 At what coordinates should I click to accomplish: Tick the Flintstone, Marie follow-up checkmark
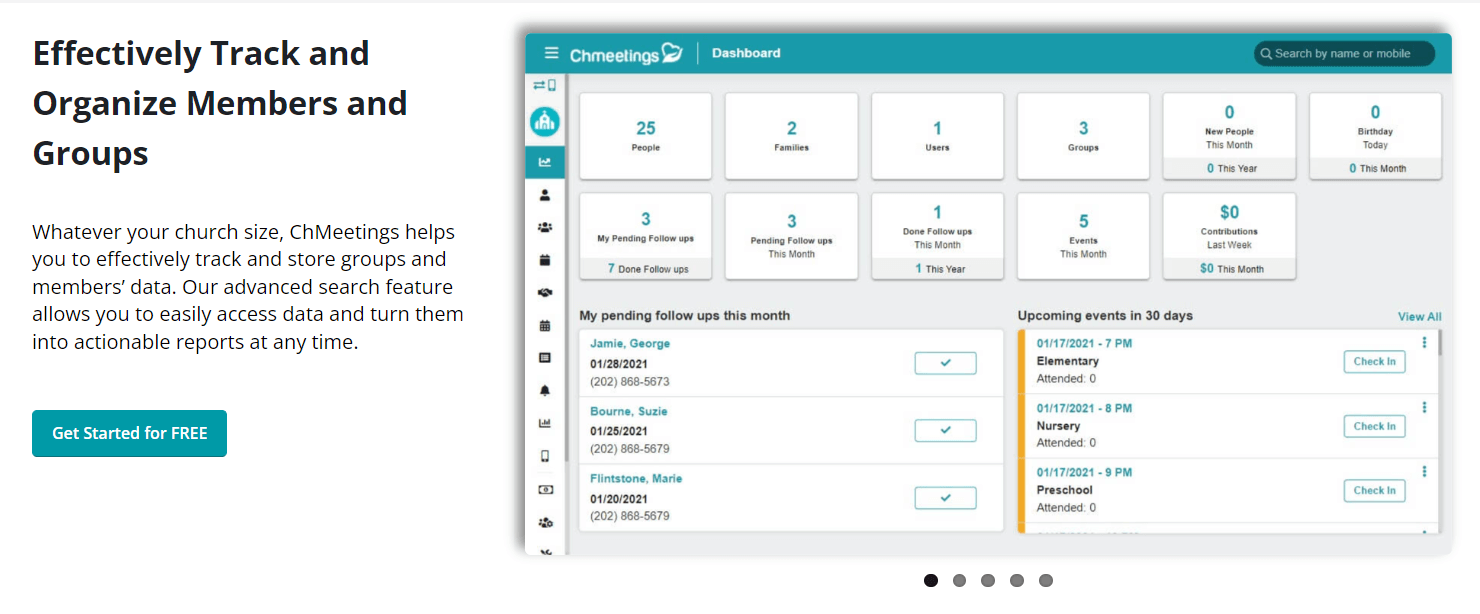(945, 498)
